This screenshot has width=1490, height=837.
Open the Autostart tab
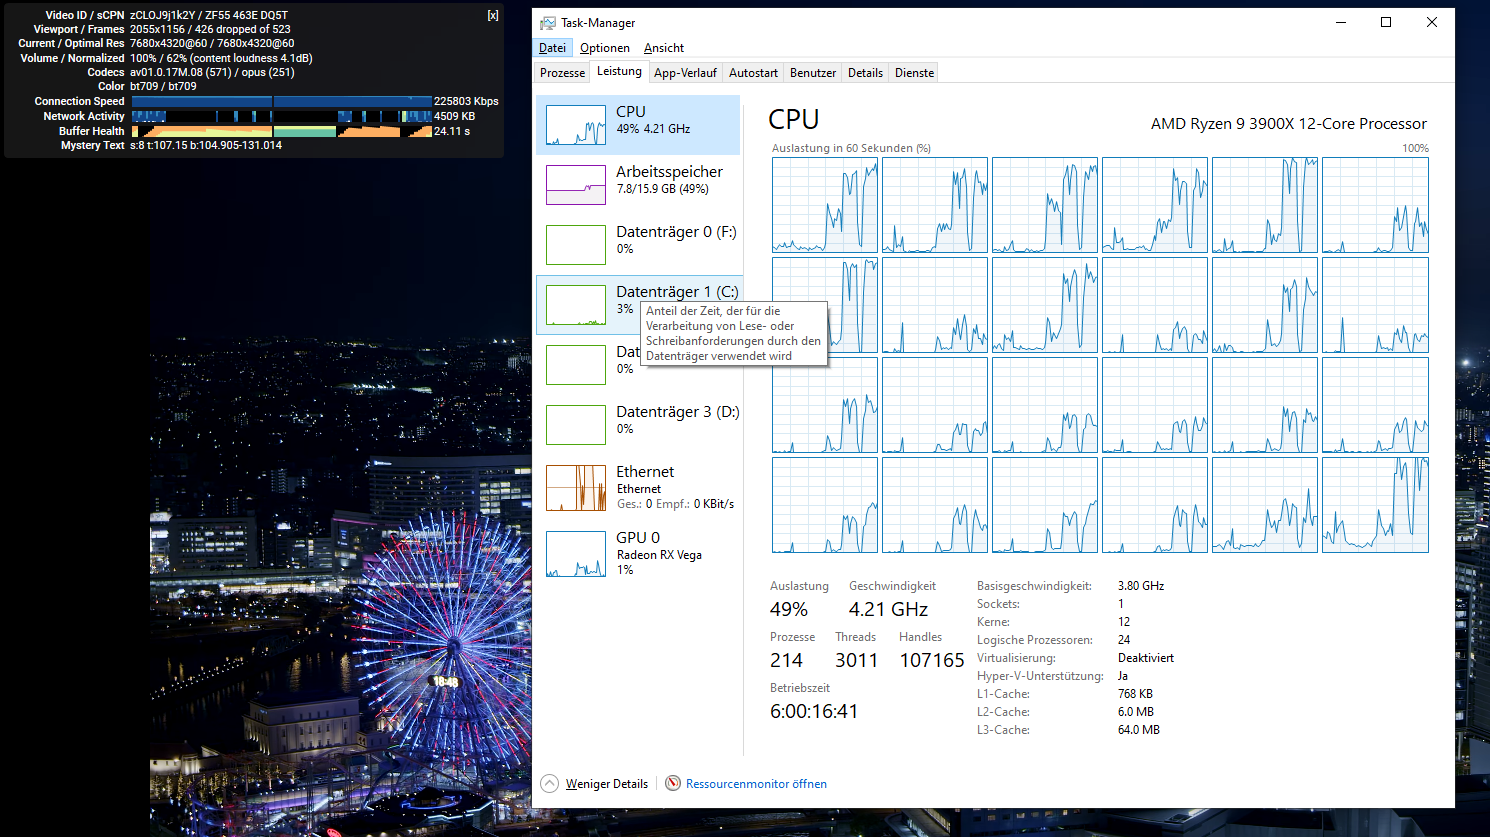[753, 73]
